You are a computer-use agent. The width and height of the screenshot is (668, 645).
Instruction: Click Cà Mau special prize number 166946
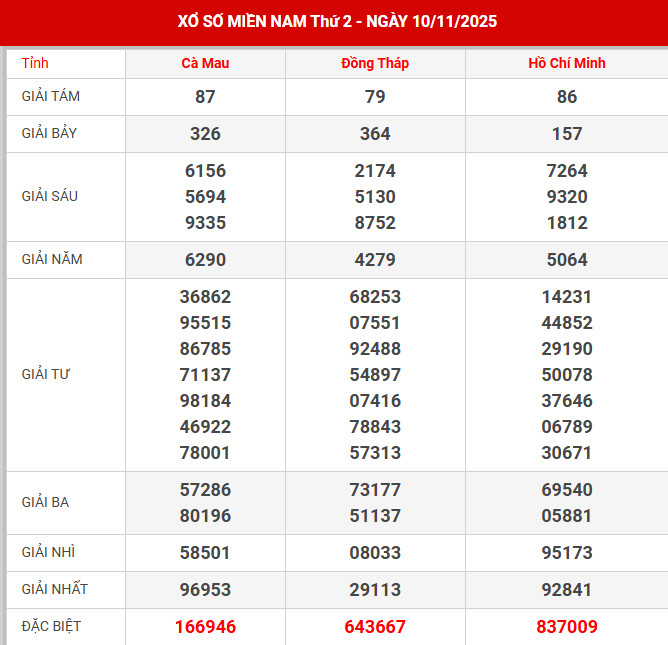pyautogui.click(x=205, y=627)
